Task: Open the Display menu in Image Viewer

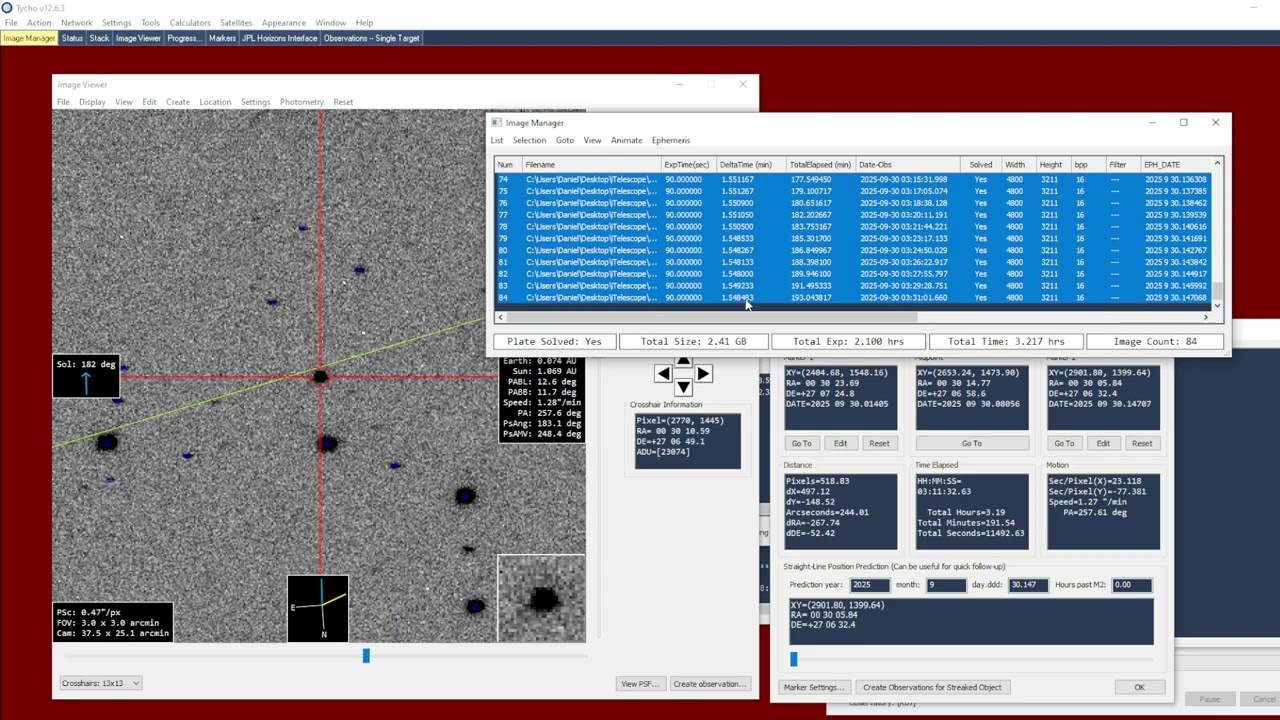Action: click(92, 102)
